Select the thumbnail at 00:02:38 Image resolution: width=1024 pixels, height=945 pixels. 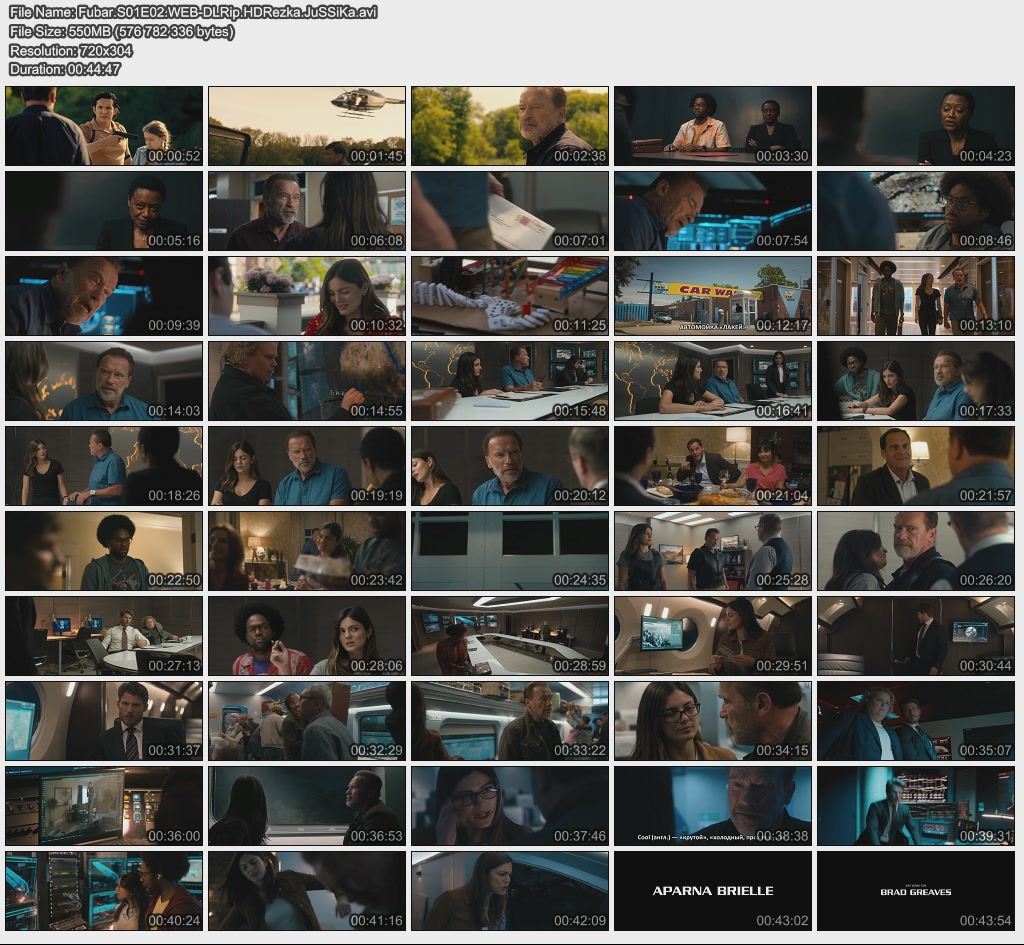pos(510,126)
